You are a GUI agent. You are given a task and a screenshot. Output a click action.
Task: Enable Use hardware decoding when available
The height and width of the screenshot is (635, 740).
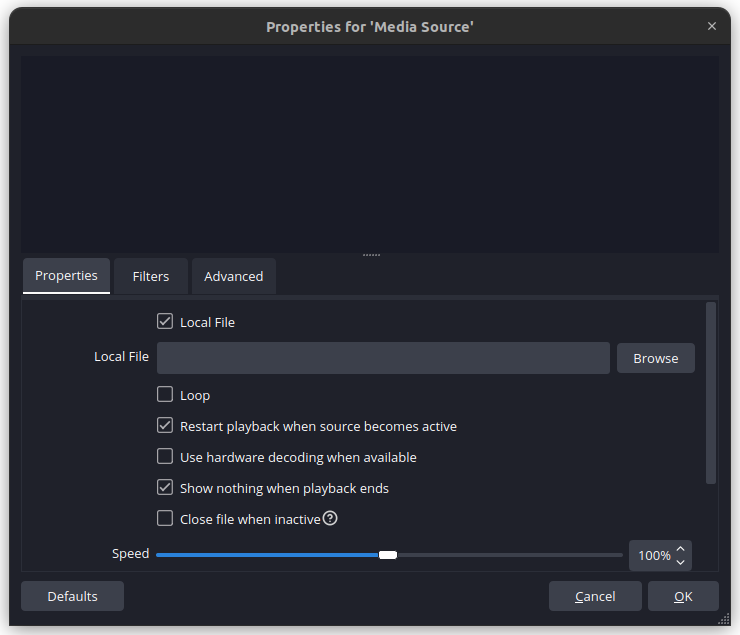click(x=165, y=457)
